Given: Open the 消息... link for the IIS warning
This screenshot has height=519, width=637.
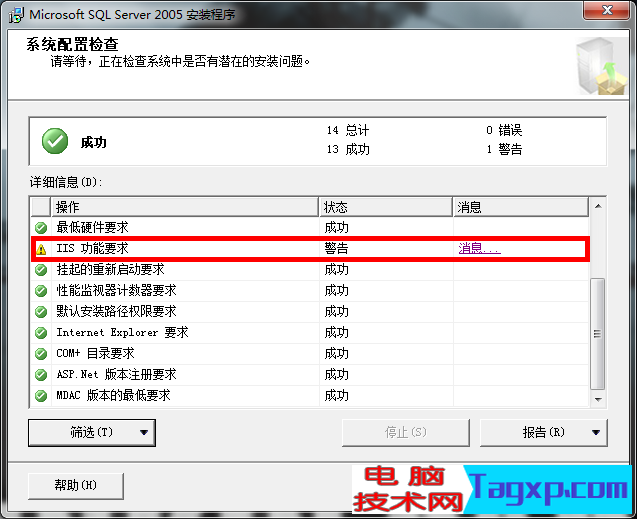Looking at the screenshot, I should (479, 248).
